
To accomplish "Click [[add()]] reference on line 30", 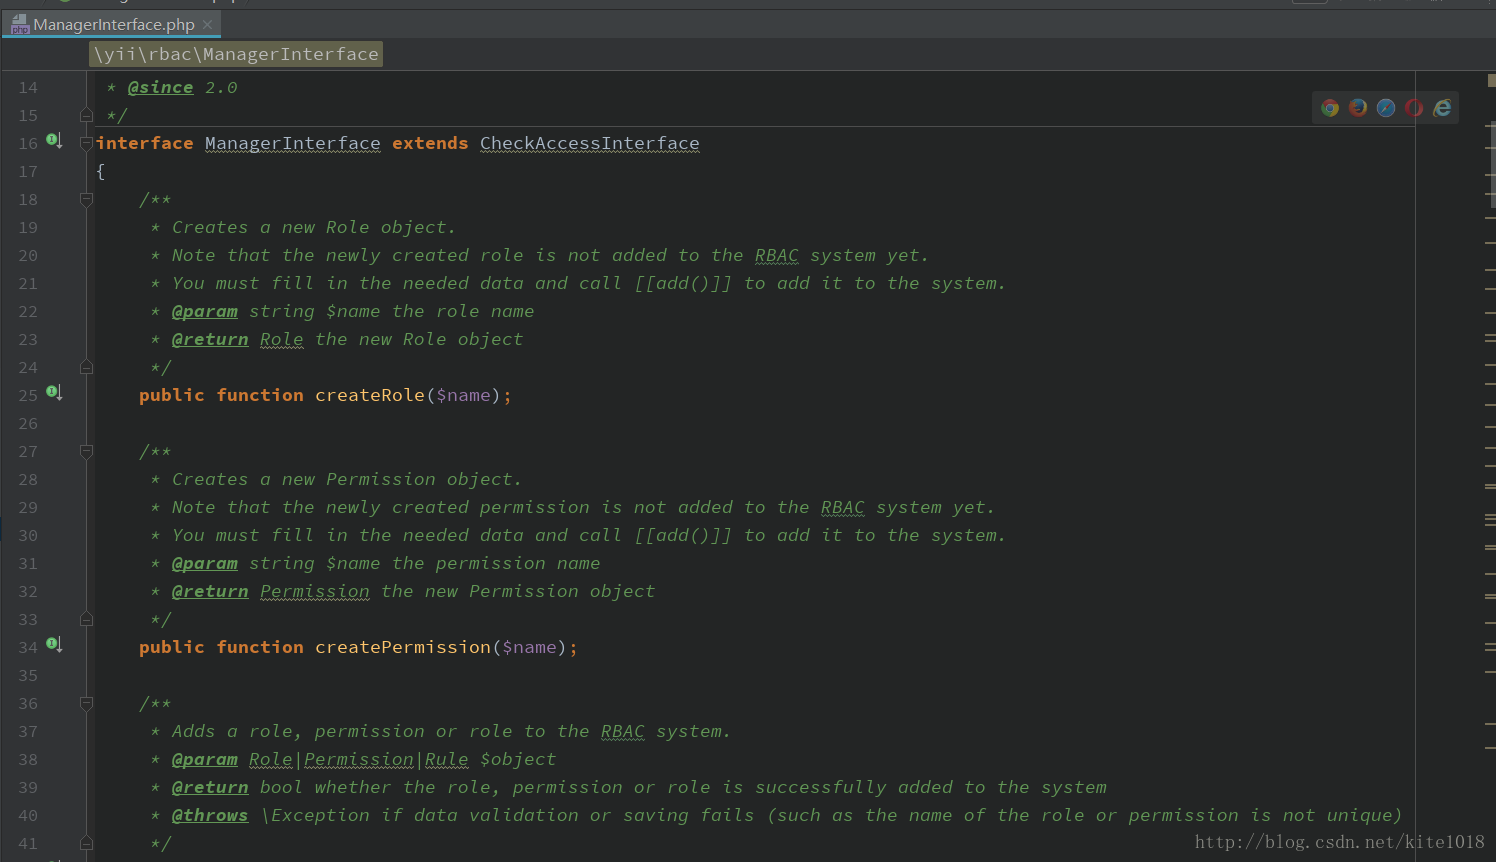I will 684,536.
